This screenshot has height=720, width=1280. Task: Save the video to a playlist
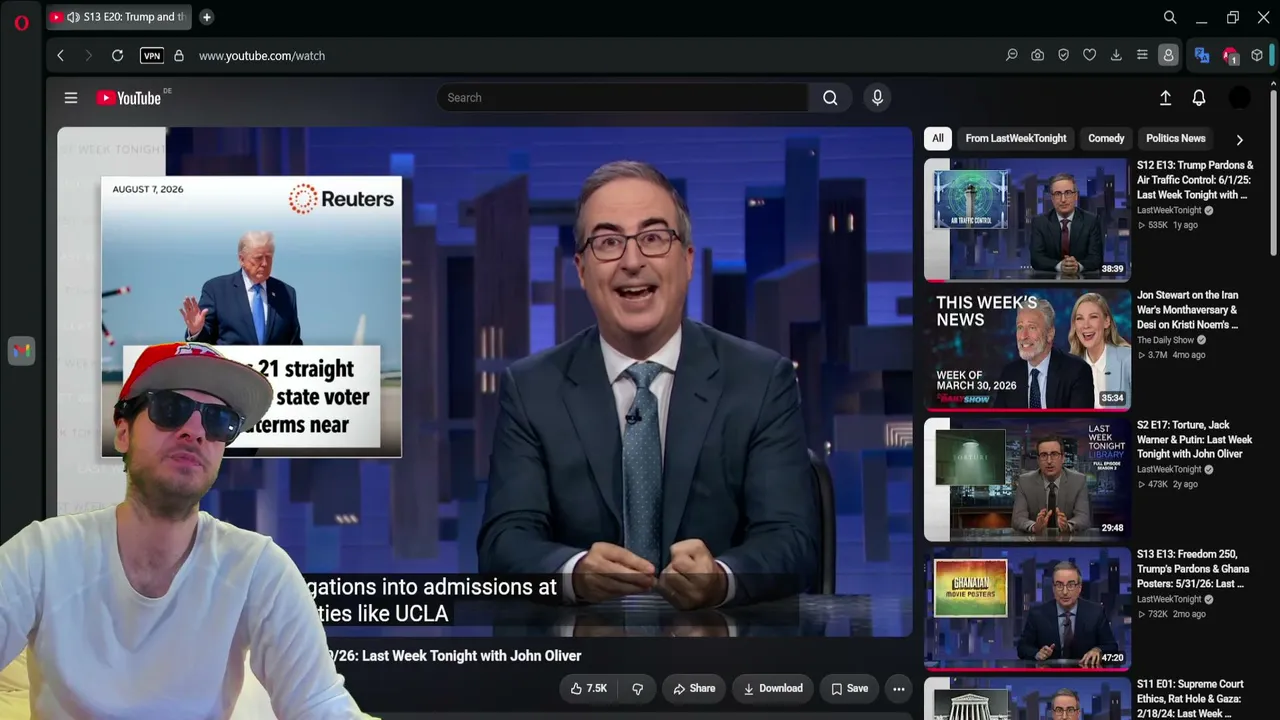coord(850,688)
